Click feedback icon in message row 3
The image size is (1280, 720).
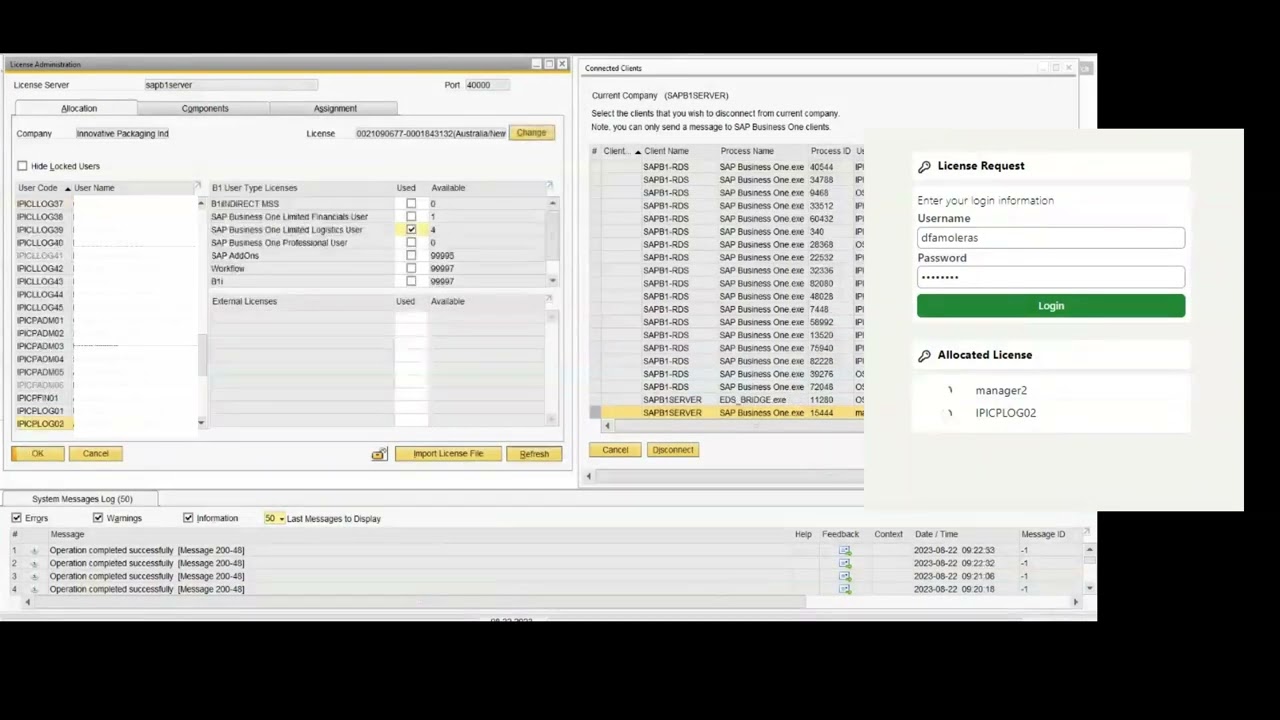(x=844, y=576)
